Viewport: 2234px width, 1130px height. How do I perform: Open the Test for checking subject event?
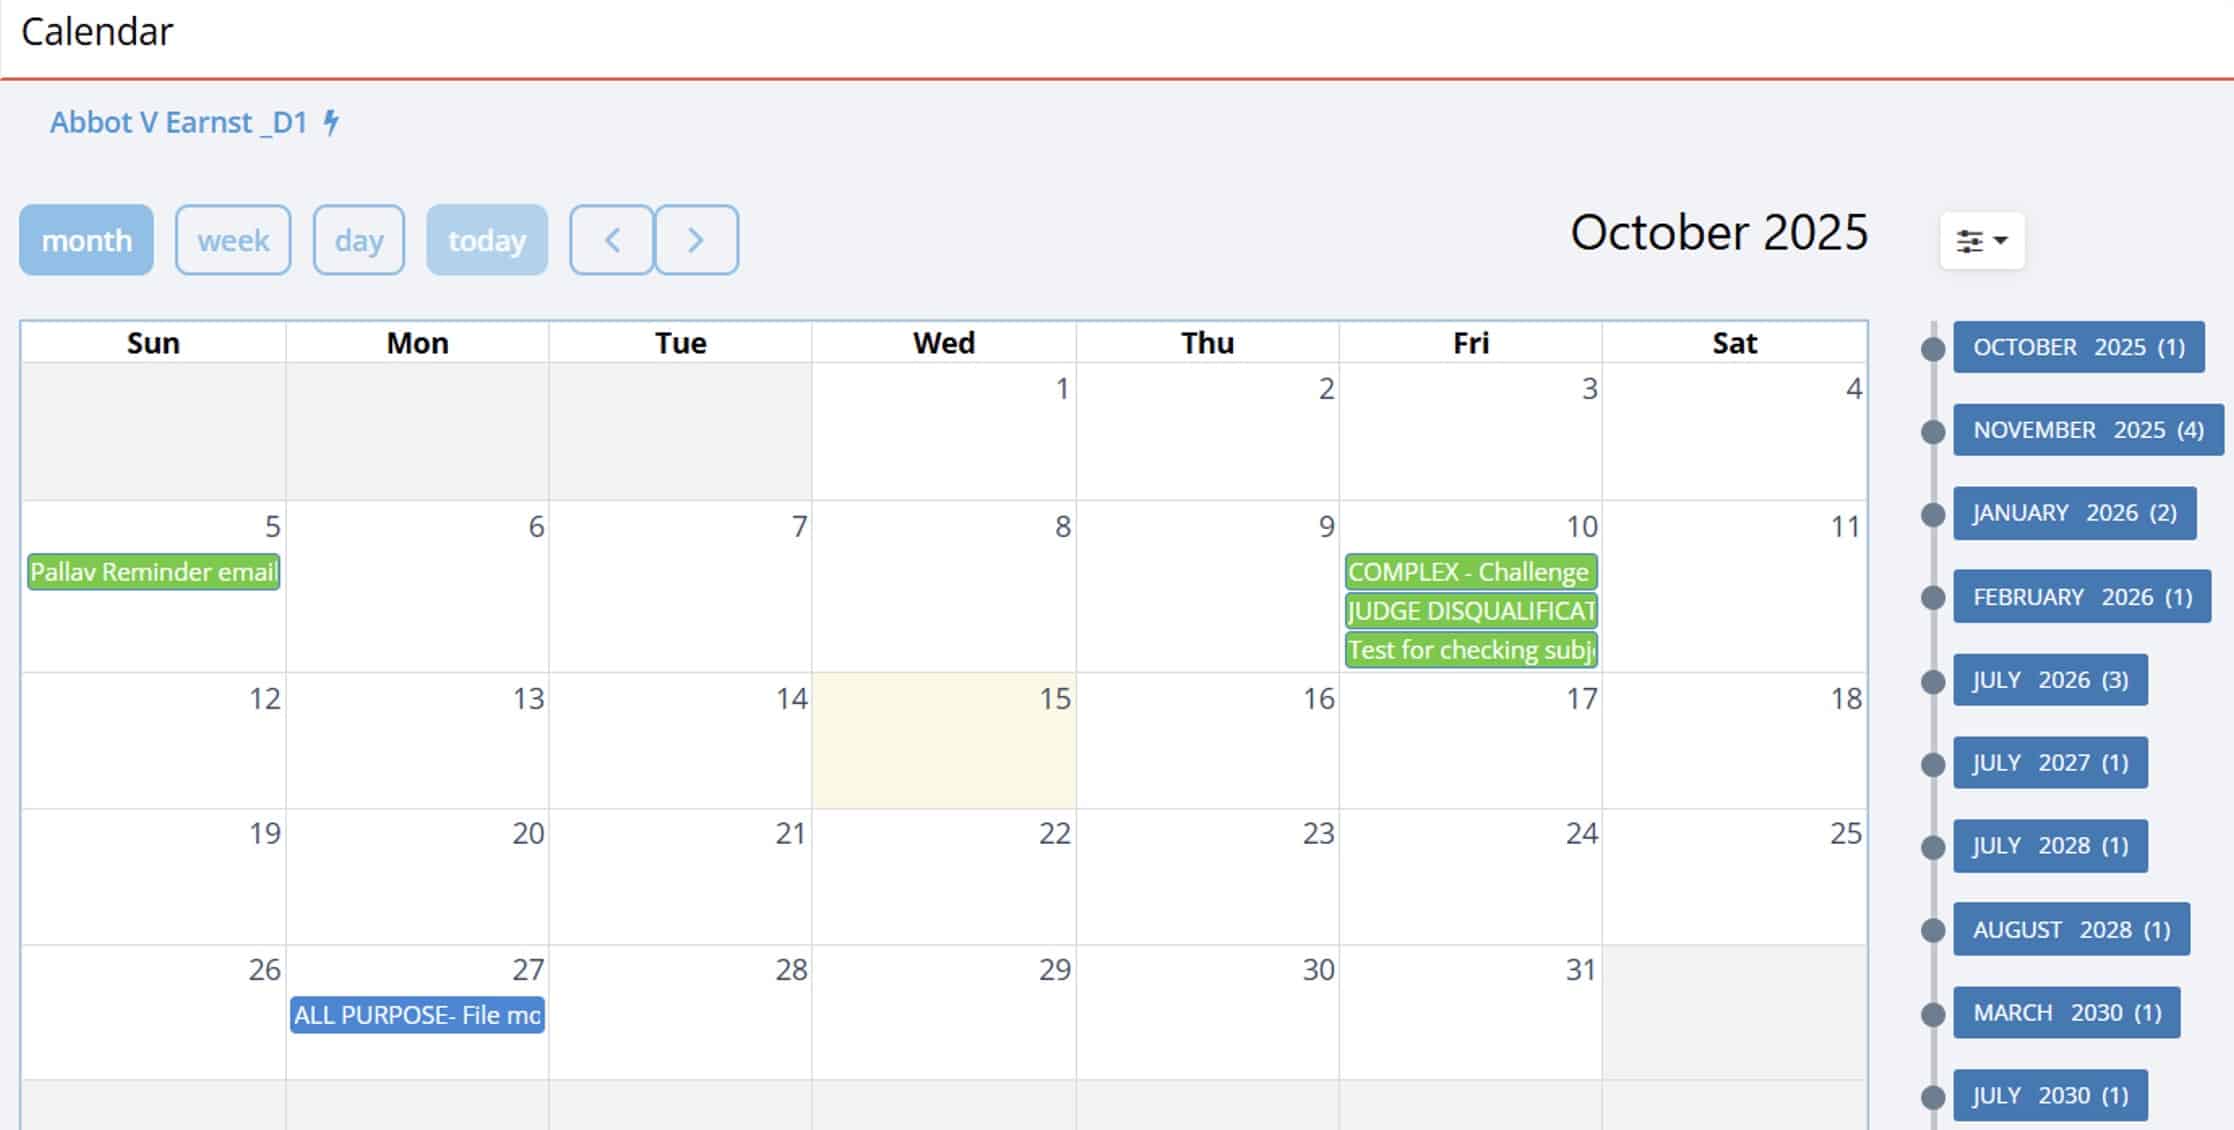coord(1470,650)
